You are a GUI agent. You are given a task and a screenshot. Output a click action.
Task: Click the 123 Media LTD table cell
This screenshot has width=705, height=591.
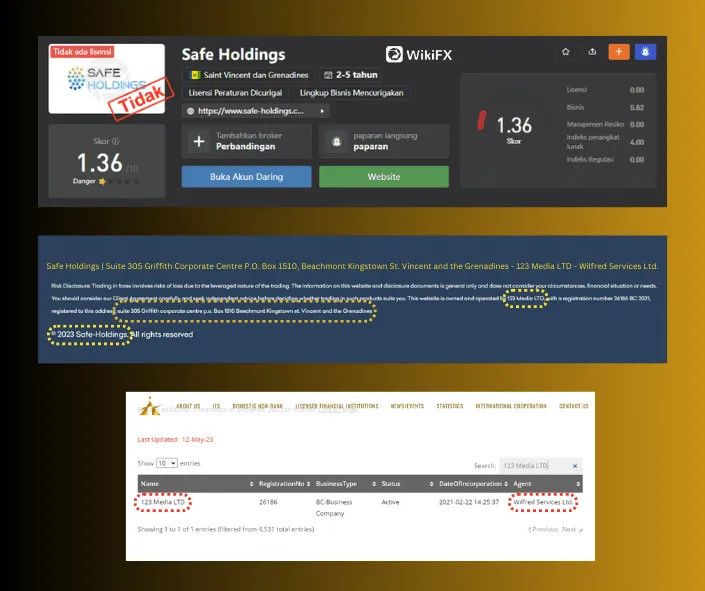coord(163,502)
